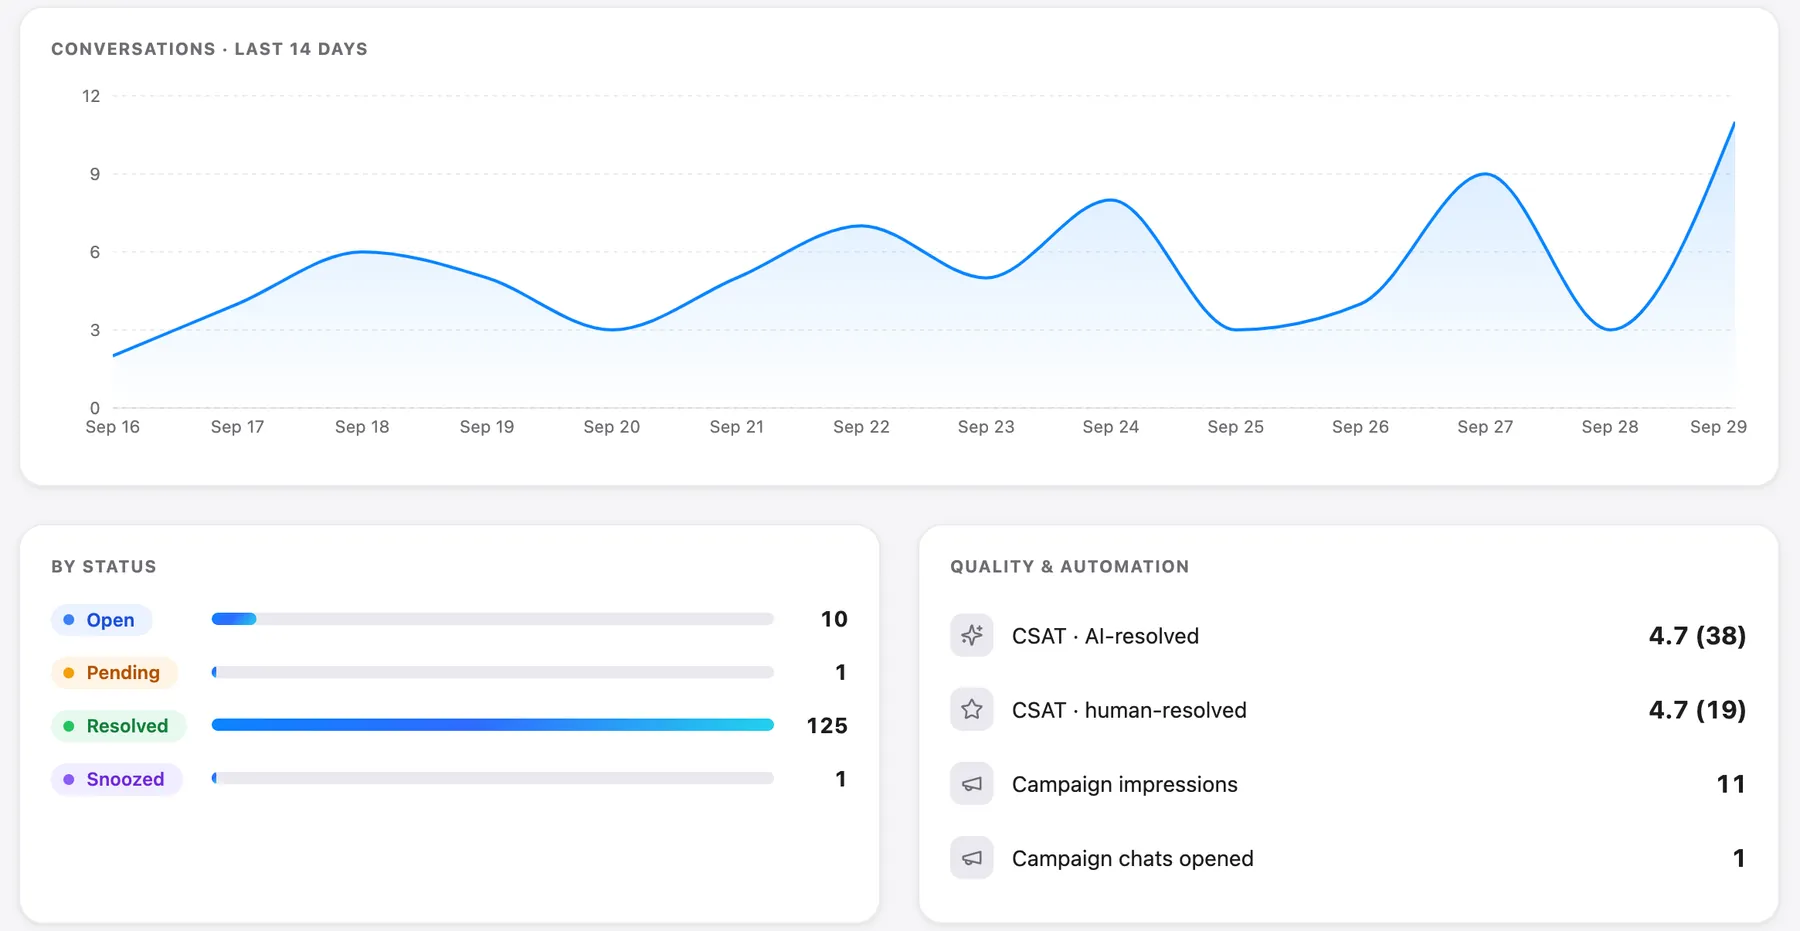Click the star icon beside CSAT human-resolved
Viewport: 1800px width, 931px height.
pos(971,709)
